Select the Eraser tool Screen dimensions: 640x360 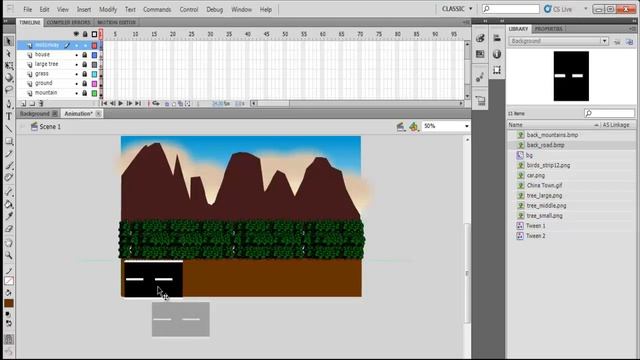point(9,229)
